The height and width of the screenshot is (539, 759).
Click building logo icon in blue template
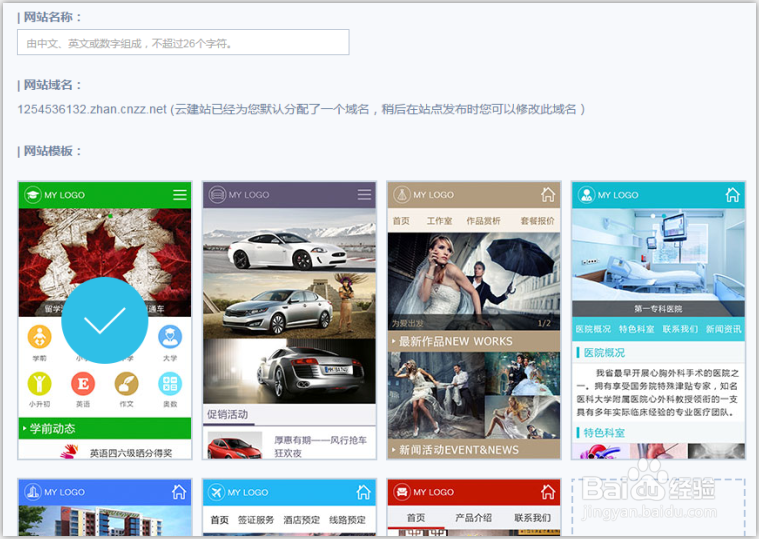32,492
